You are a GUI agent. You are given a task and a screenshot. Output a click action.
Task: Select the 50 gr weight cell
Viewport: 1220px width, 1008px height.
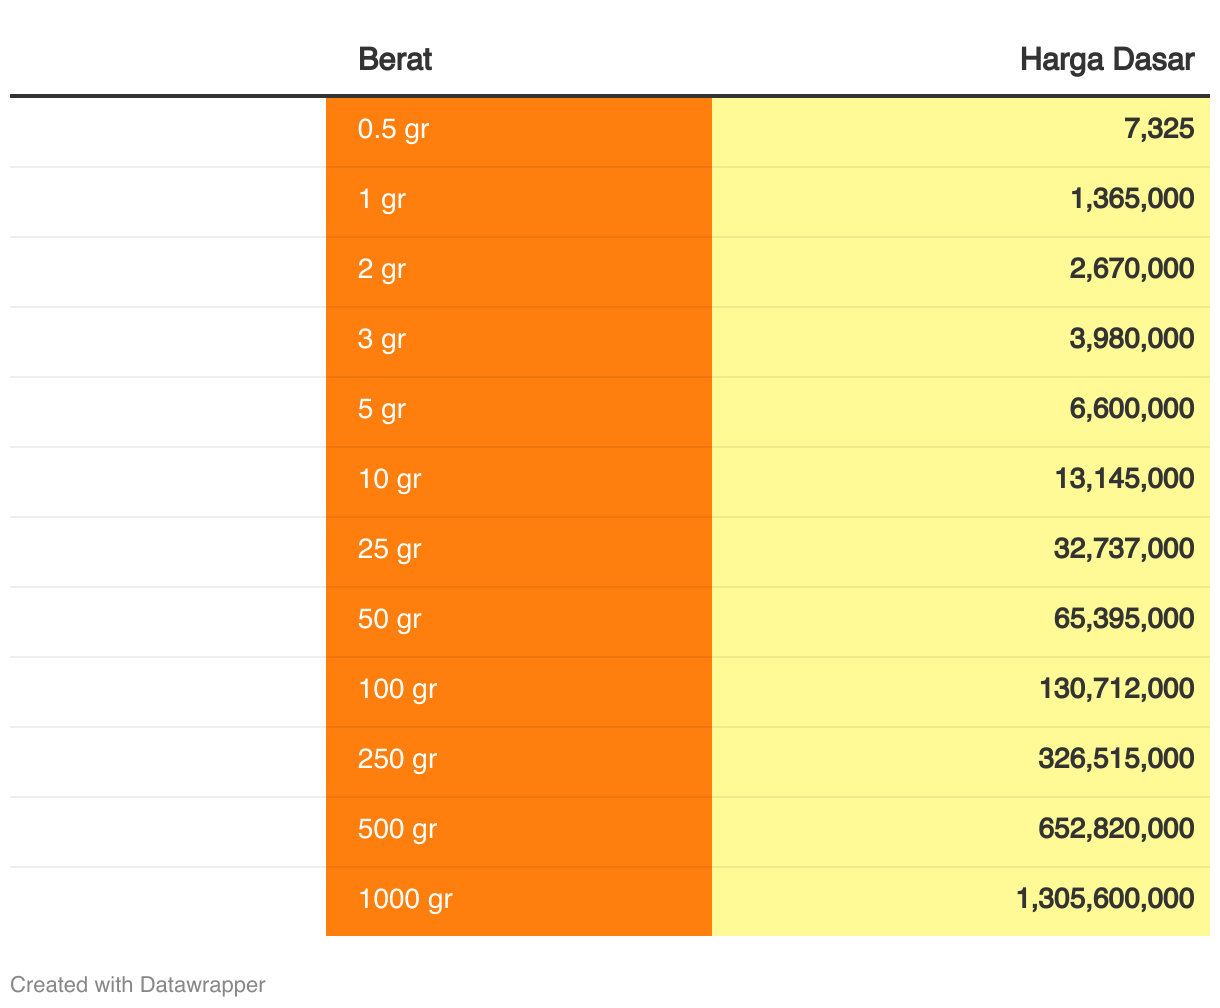click(x=389, y=619)
